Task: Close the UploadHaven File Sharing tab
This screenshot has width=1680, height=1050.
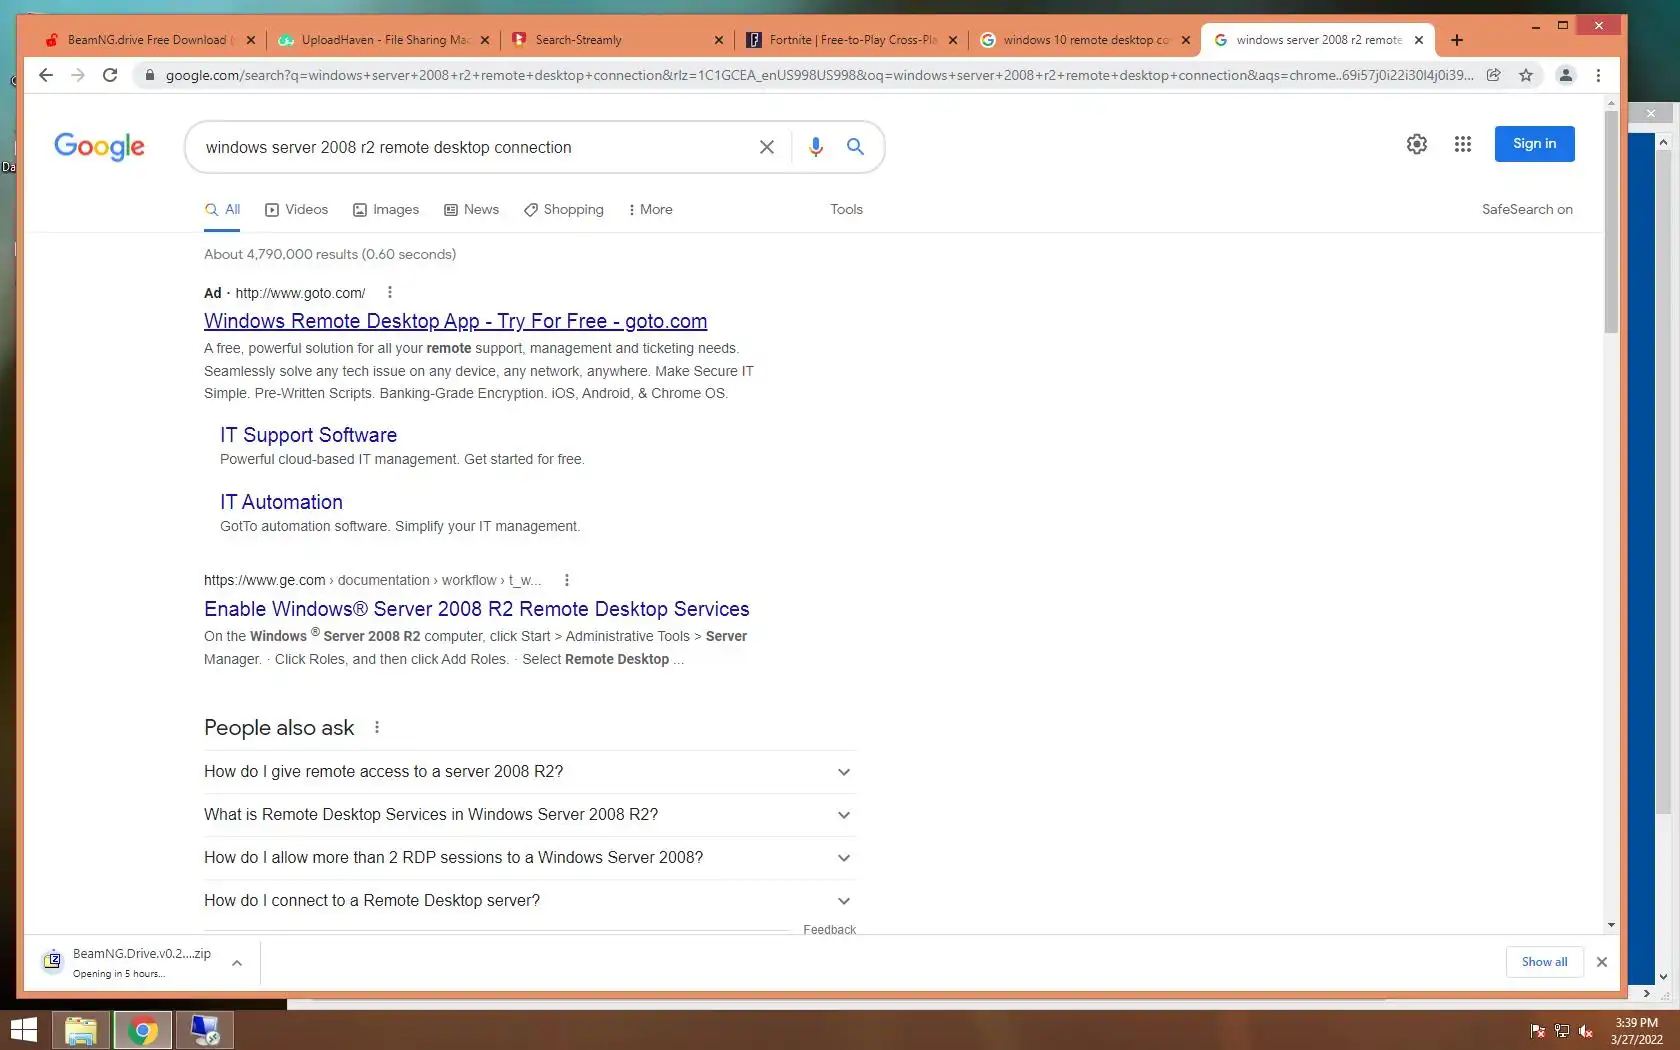Action: coord(485,40)
